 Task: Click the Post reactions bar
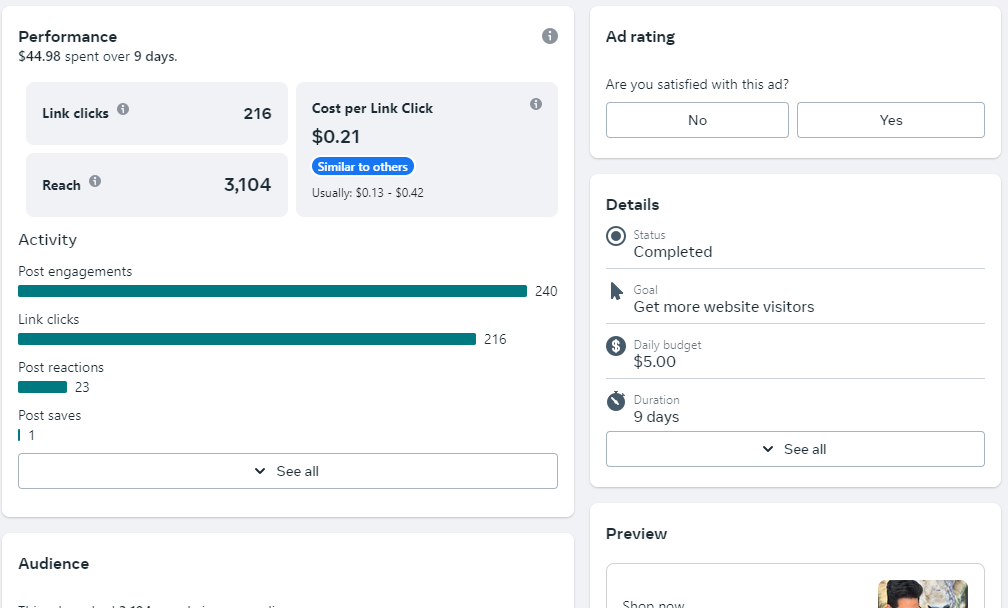42,387
